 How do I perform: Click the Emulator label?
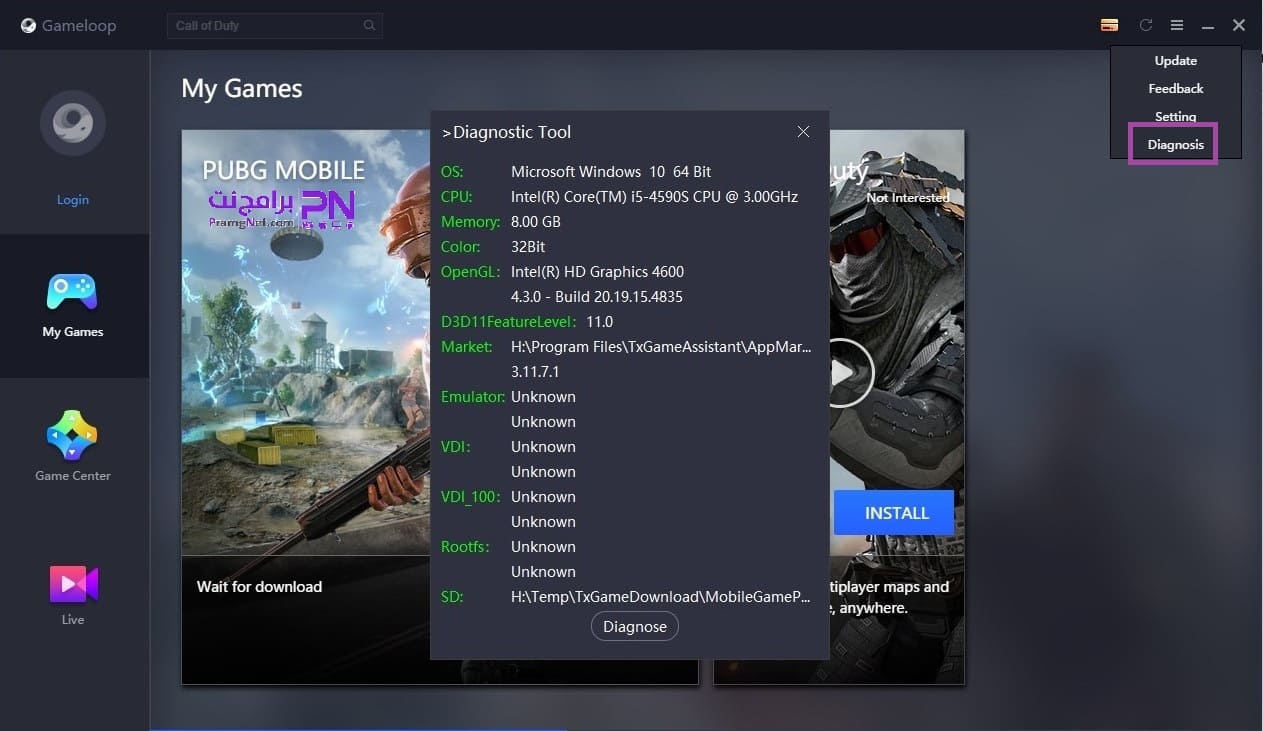tap(473, 397)
